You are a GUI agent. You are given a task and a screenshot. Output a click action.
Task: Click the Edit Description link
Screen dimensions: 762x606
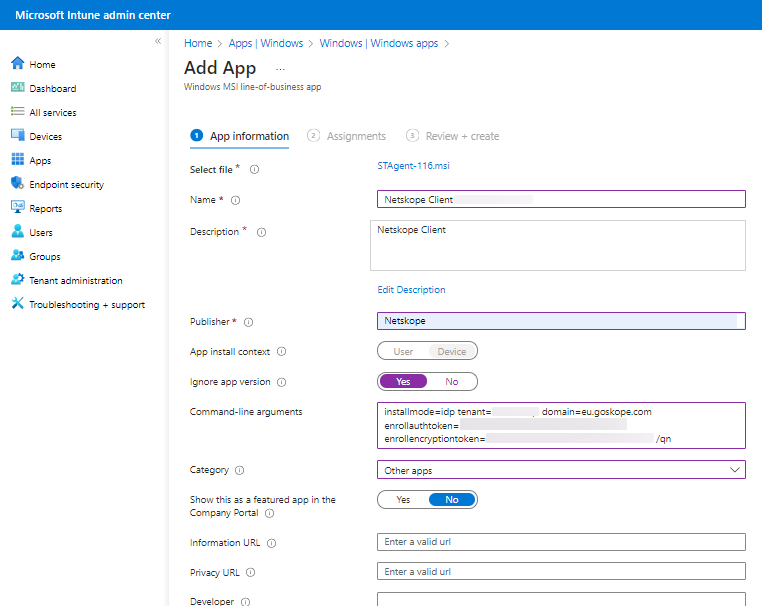(411, 290)
